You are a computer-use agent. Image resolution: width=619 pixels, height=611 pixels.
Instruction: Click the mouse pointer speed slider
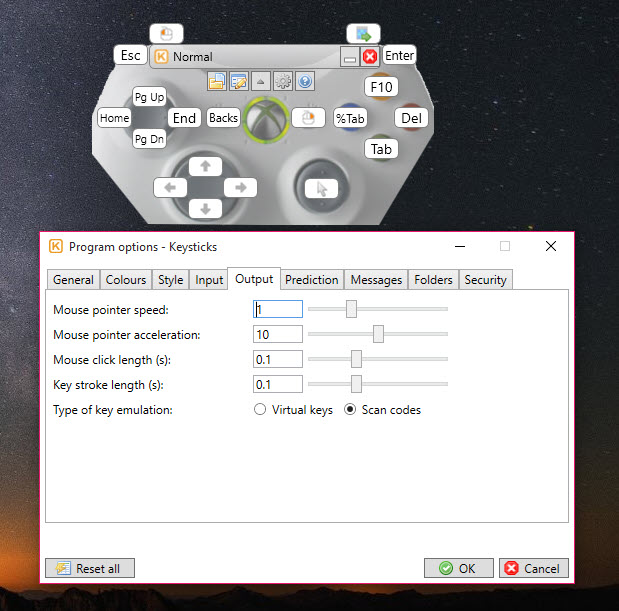click(x=378, y=309)
